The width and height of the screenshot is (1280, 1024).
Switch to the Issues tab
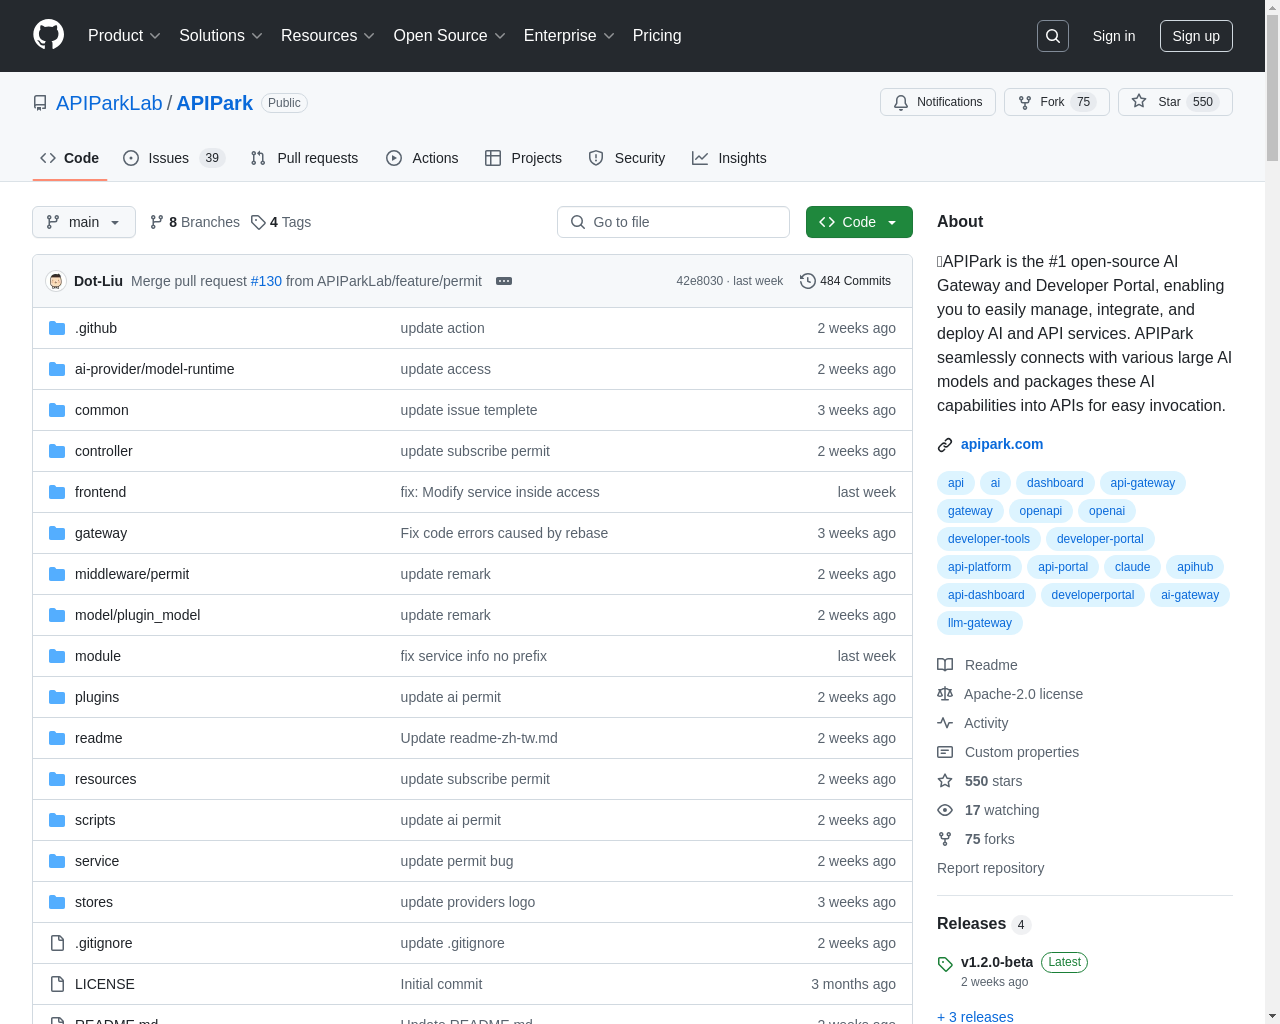pos(174,158)
